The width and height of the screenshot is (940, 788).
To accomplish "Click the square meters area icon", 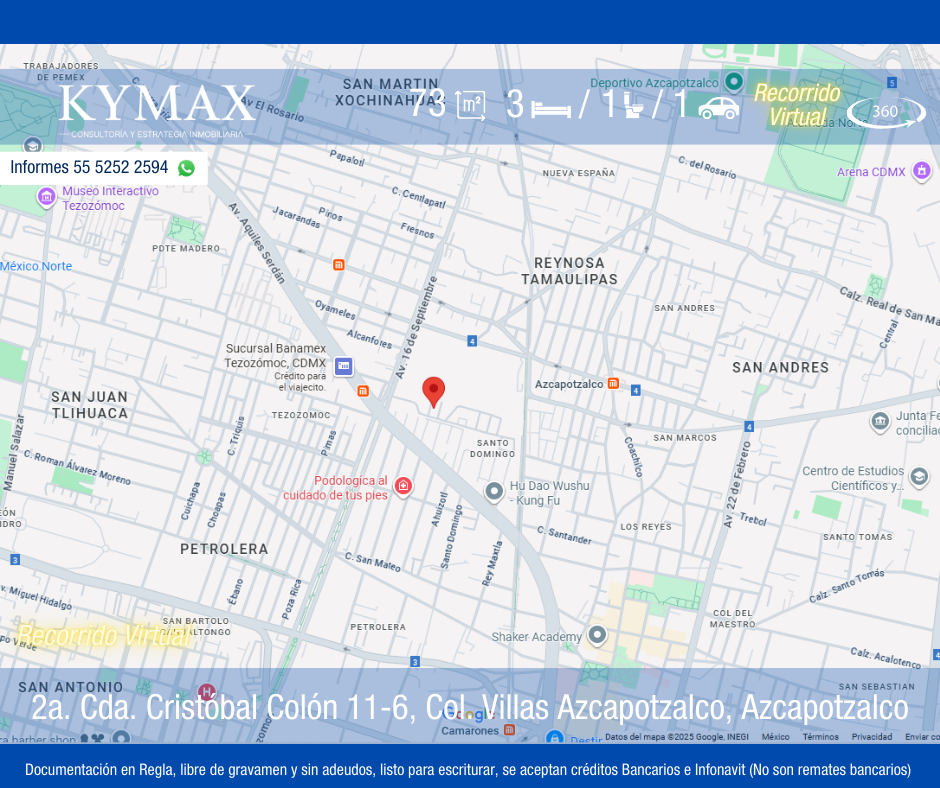I will click(x=471, y=106).
